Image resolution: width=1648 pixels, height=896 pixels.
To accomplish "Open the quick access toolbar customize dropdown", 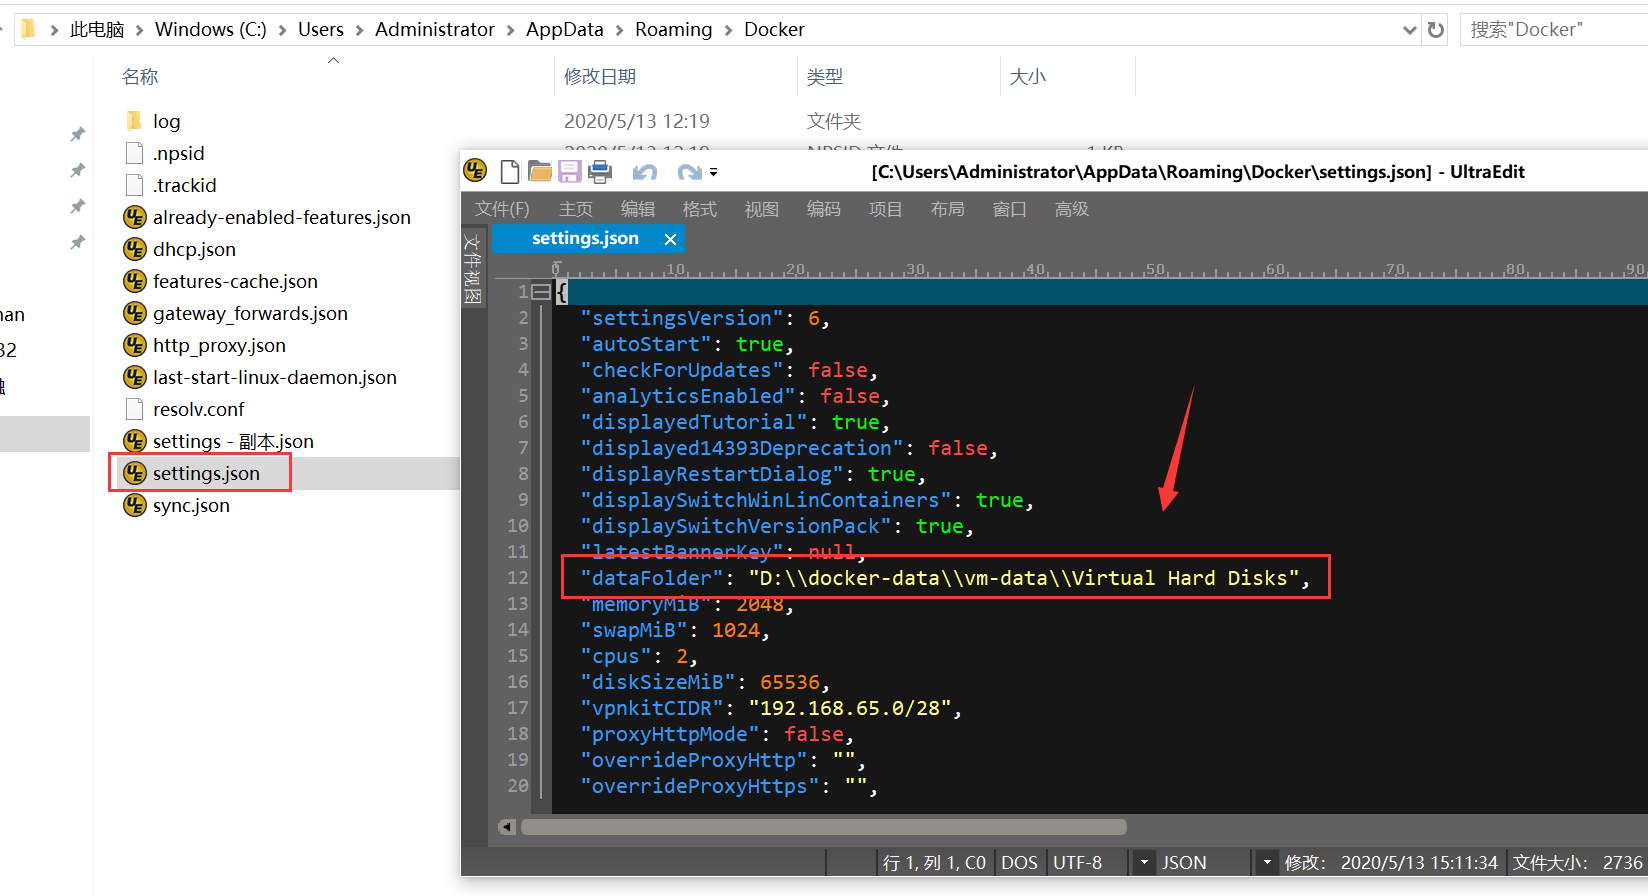I will (714, 172).
